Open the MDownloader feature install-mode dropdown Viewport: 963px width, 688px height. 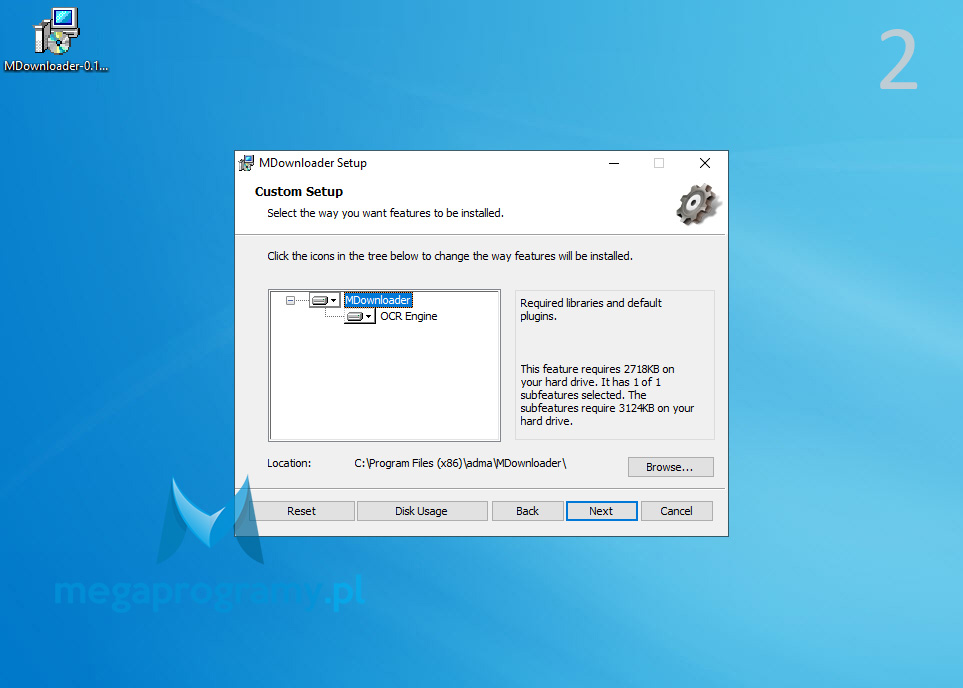(x=324, y=300)
